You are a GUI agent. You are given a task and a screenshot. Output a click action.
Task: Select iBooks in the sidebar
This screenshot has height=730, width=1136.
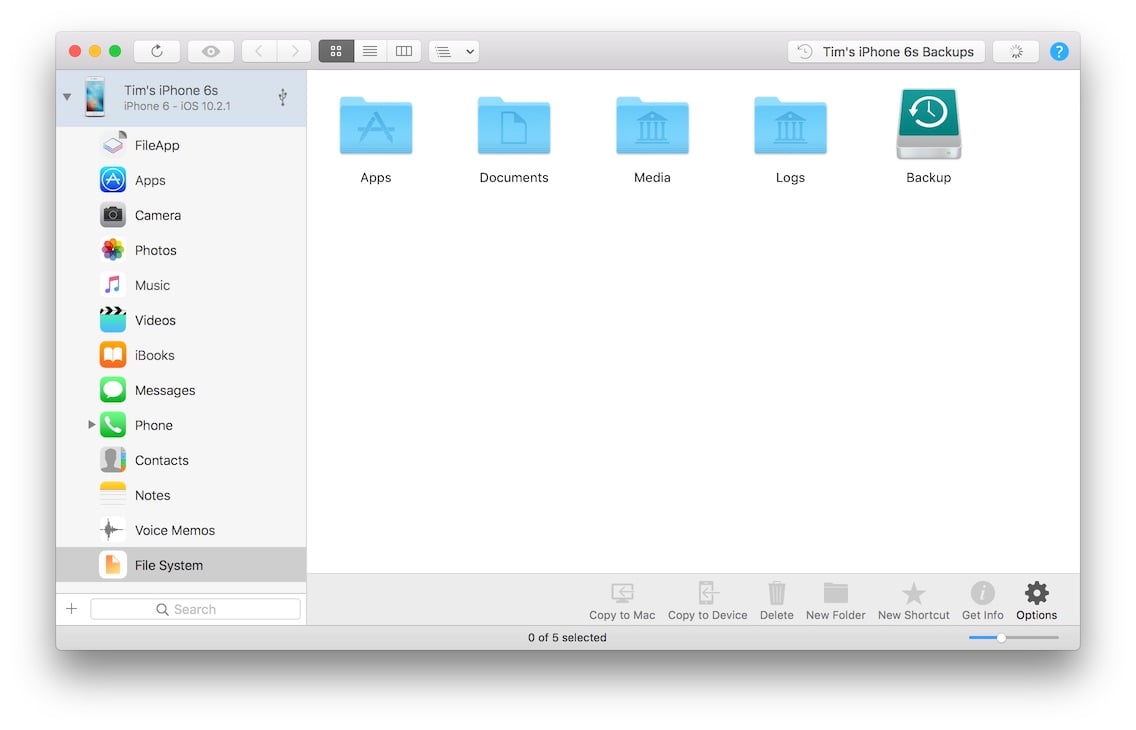pos(181,355)
